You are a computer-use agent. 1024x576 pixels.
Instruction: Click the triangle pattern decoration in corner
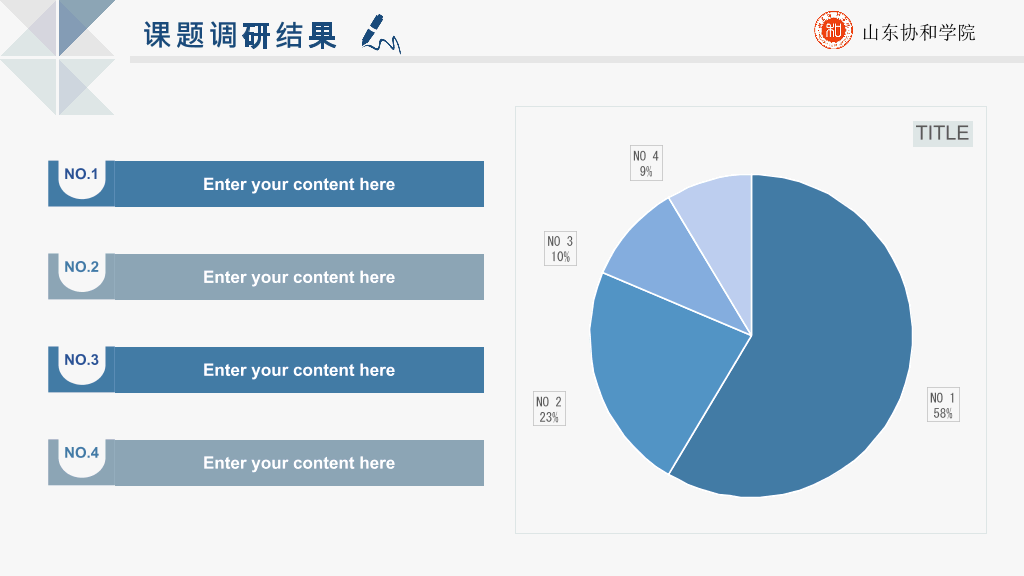click(58, 57)
